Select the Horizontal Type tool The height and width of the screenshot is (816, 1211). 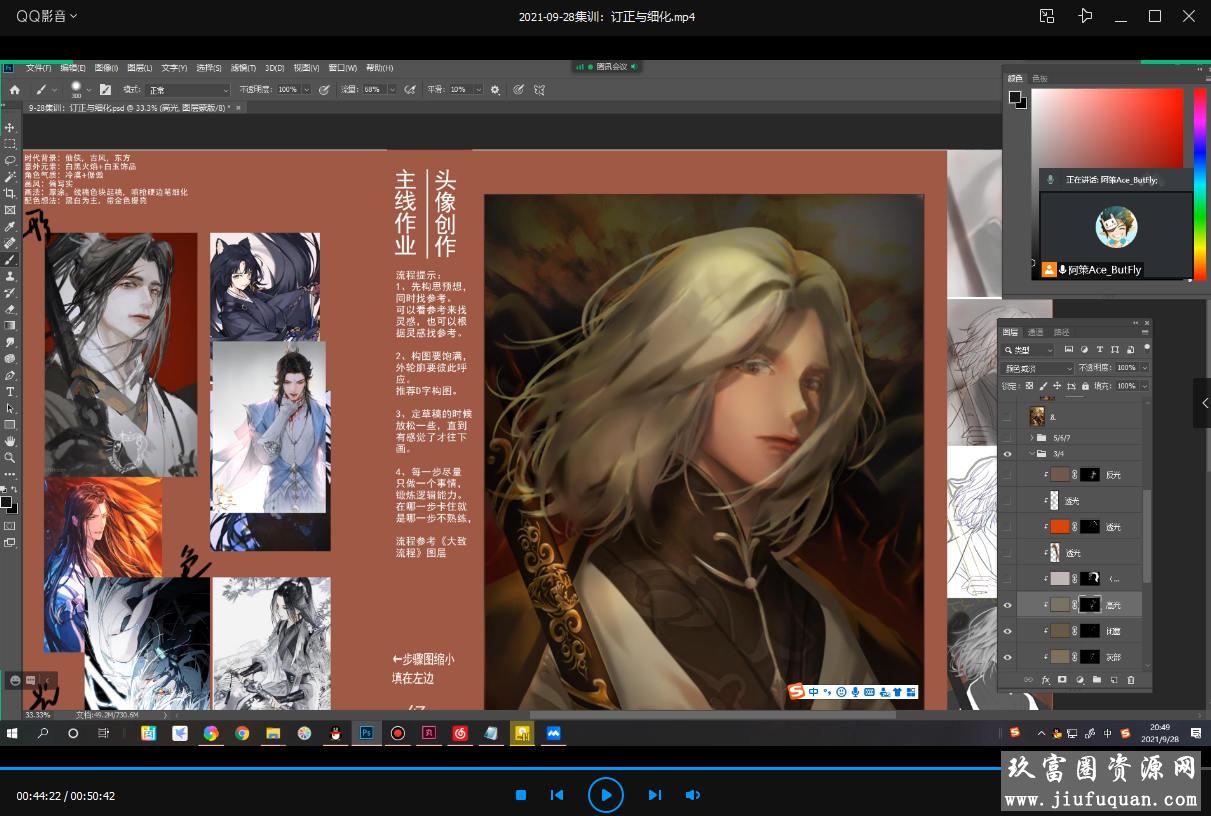point(10,392)
